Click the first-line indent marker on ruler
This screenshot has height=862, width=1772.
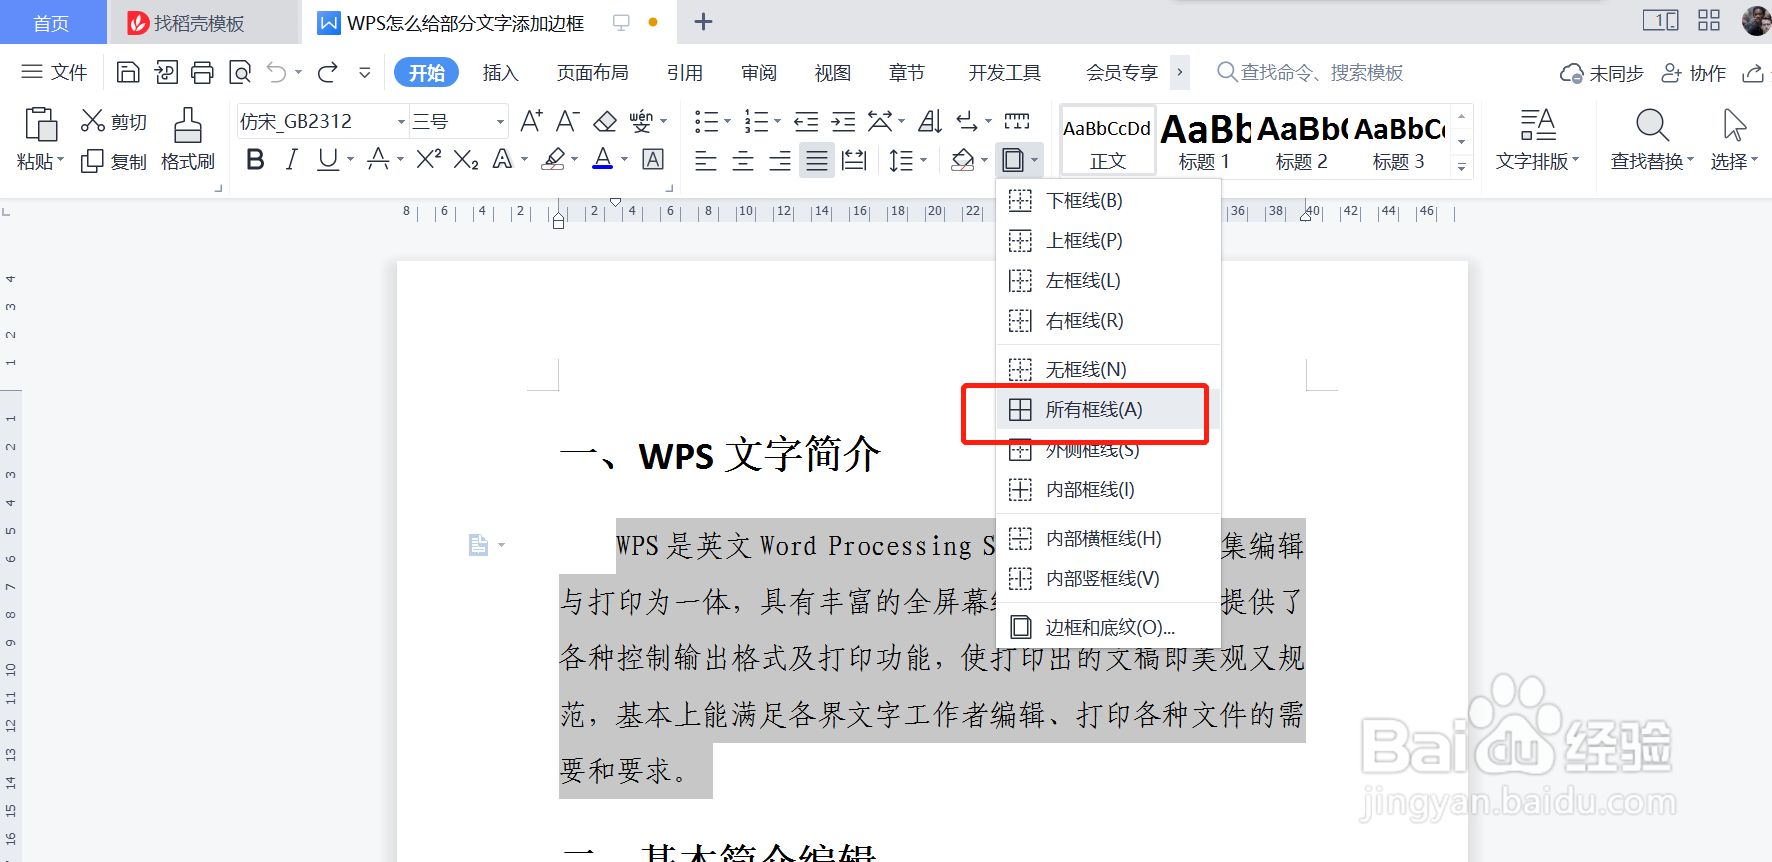616,204
